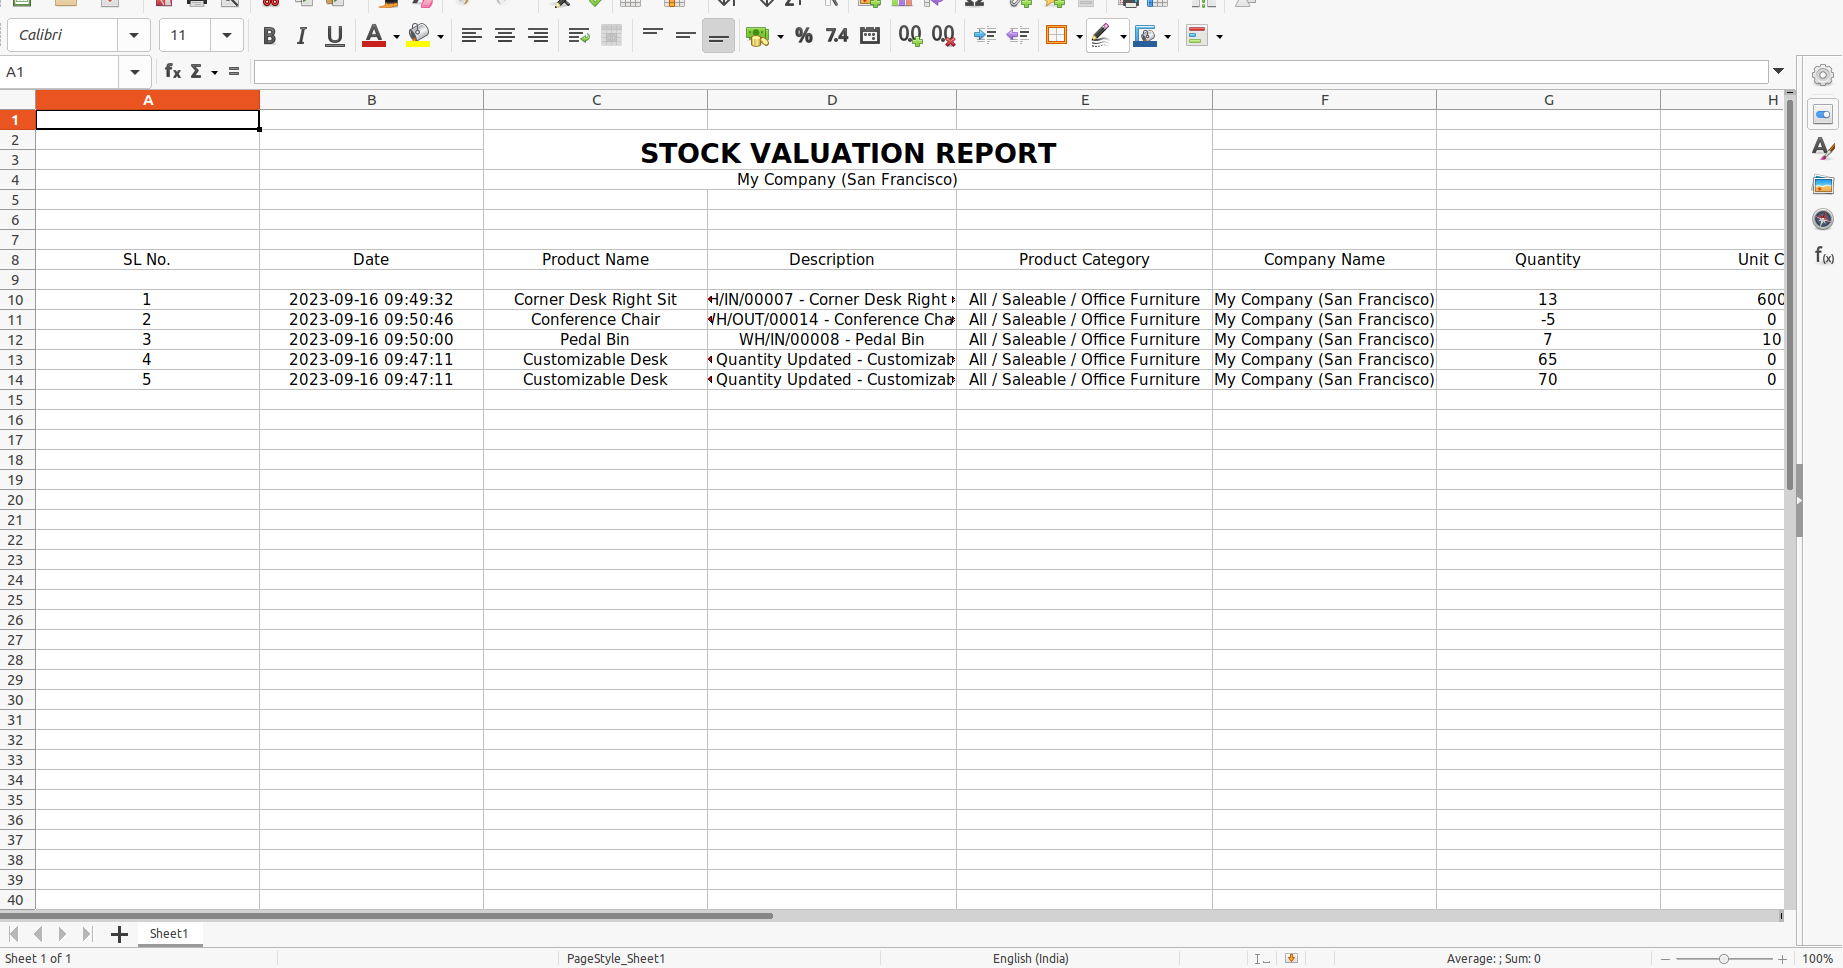Open sidebar Styles panel

click(1823, 149)
